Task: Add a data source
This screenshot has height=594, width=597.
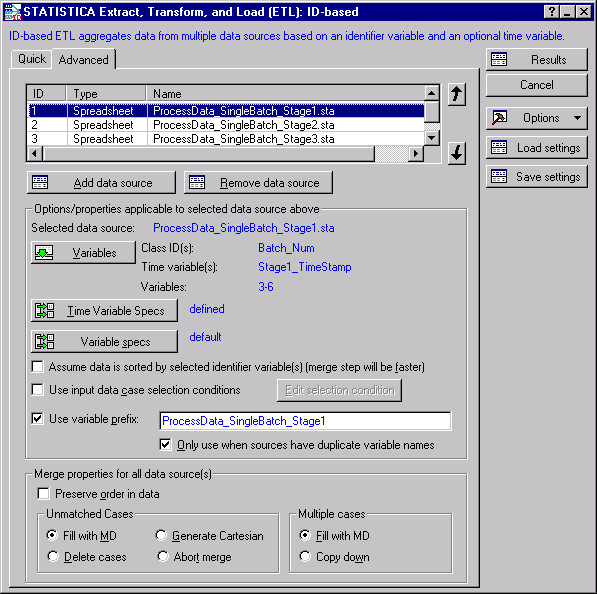Action: pos(101,183)
